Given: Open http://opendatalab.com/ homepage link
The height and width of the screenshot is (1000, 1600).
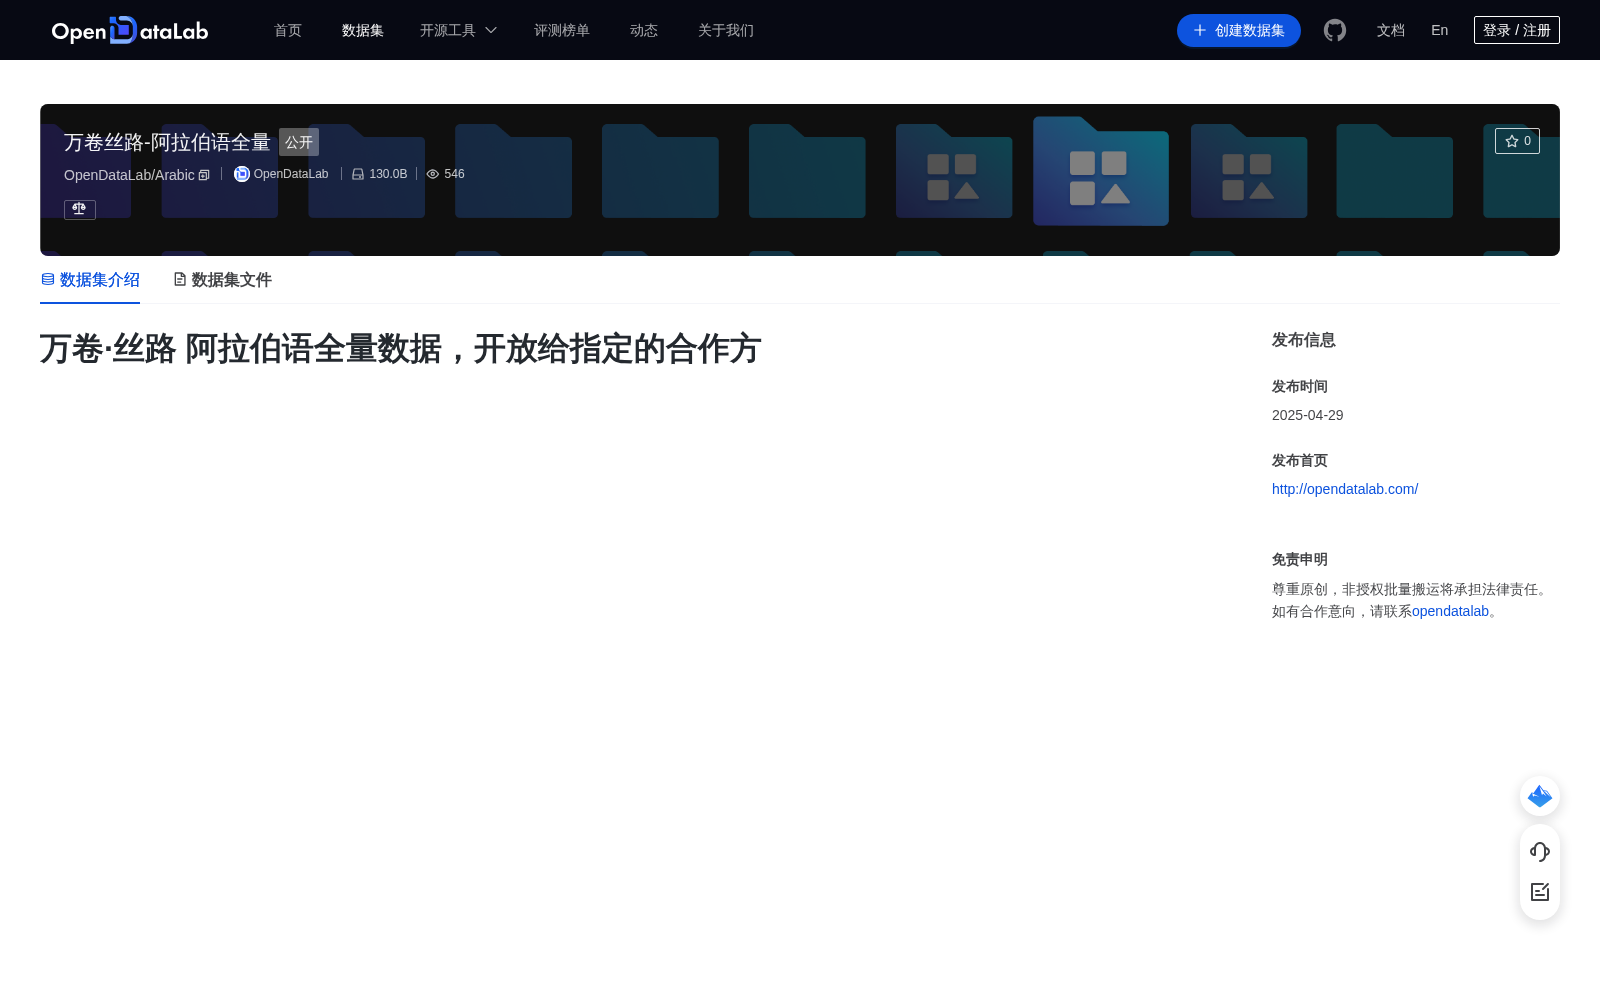Looking at the screenshot, I should pos(1345,489).
